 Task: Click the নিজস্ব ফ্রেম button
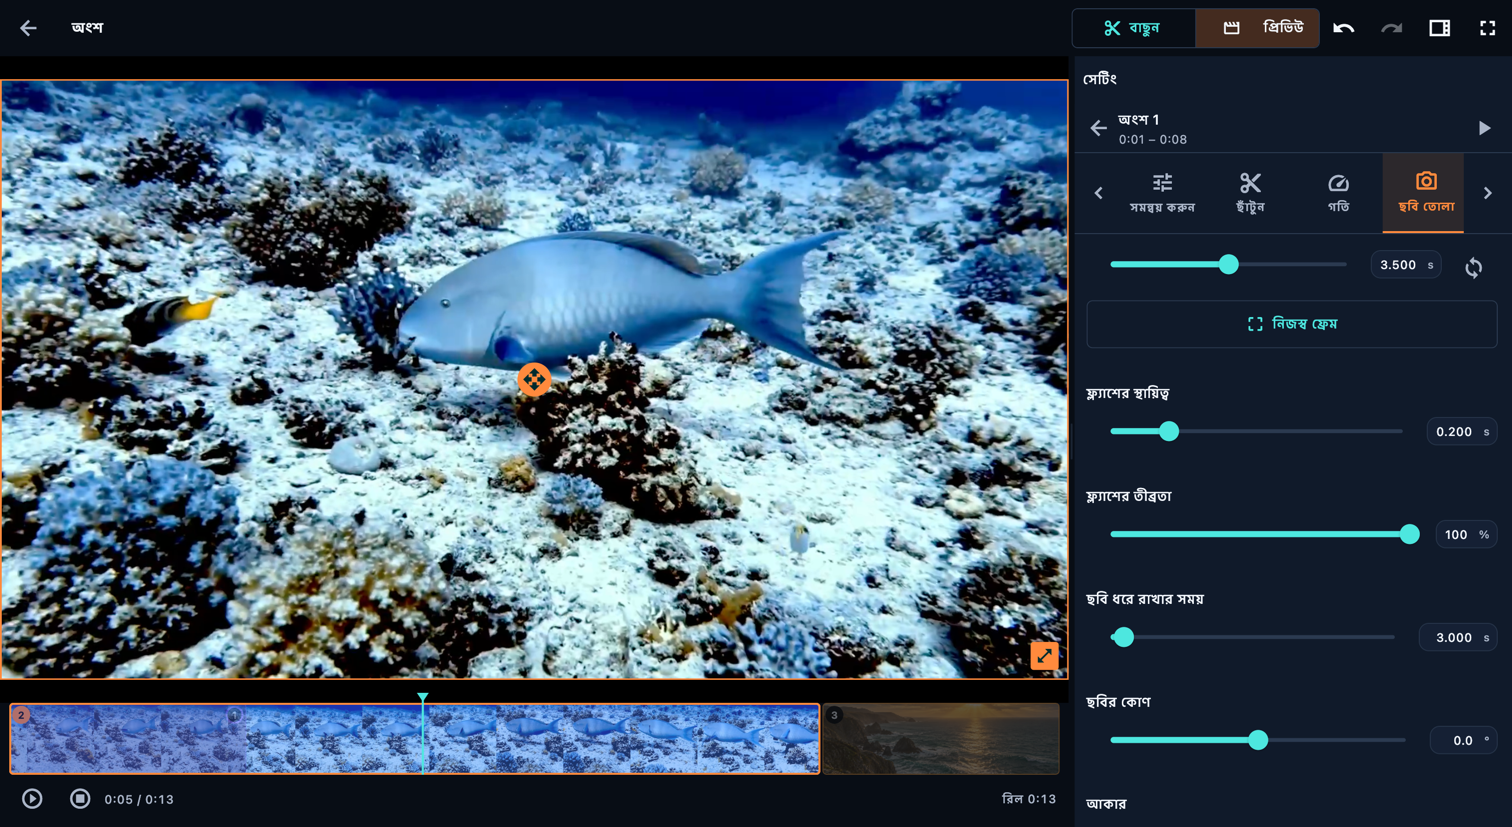(x=1292, y=324)
